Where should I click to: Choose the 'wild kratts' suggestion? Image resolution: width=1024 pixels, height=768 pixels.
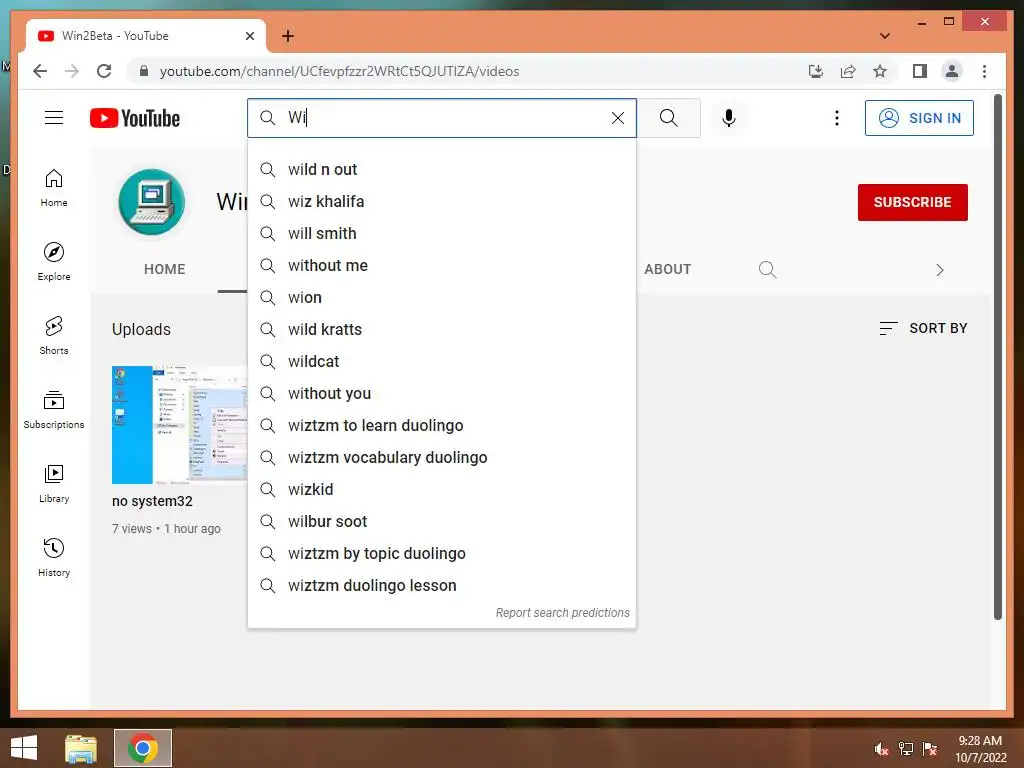coord(442,330)
